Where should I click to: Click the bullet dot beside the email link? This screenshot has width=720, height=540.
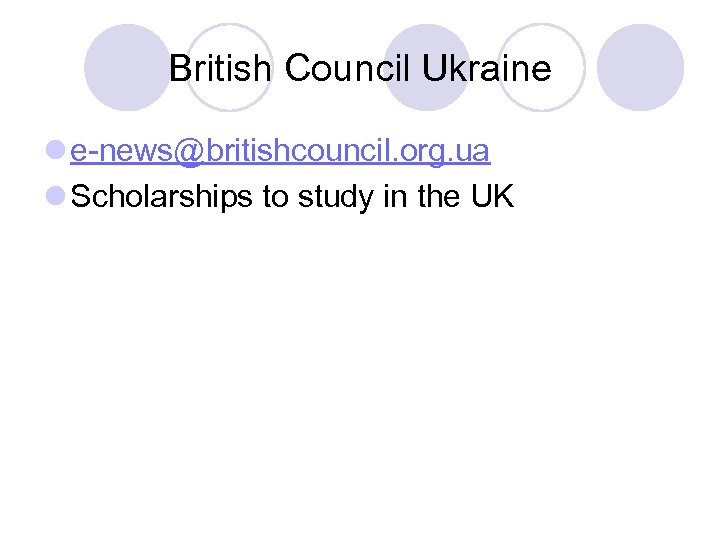click(56, 152)
